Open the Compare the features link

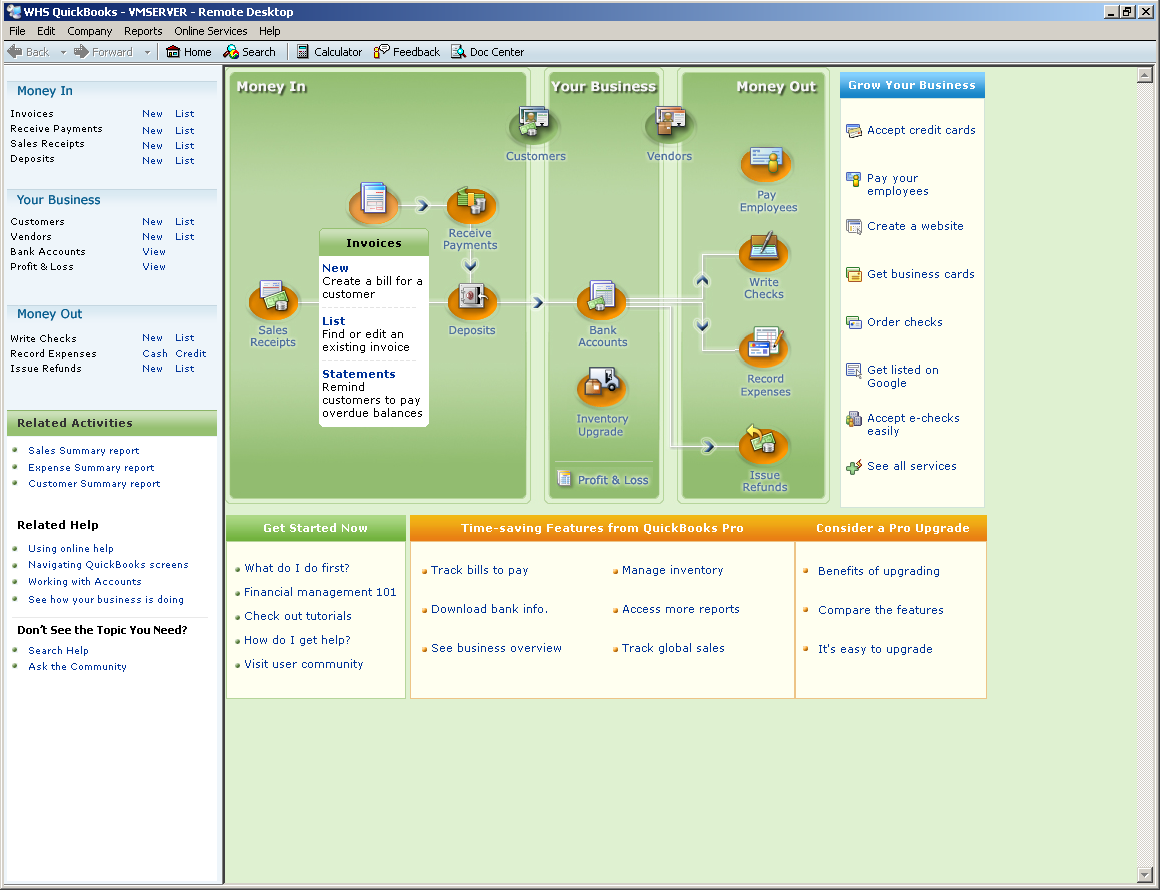click(881, 610)
